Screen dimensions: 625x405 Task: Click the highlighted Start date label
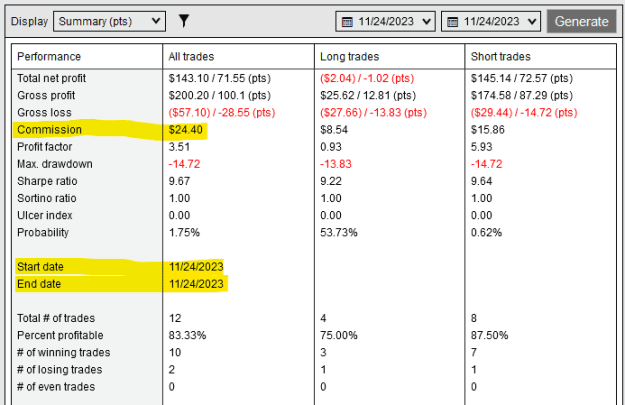click(x=40, y=266)
